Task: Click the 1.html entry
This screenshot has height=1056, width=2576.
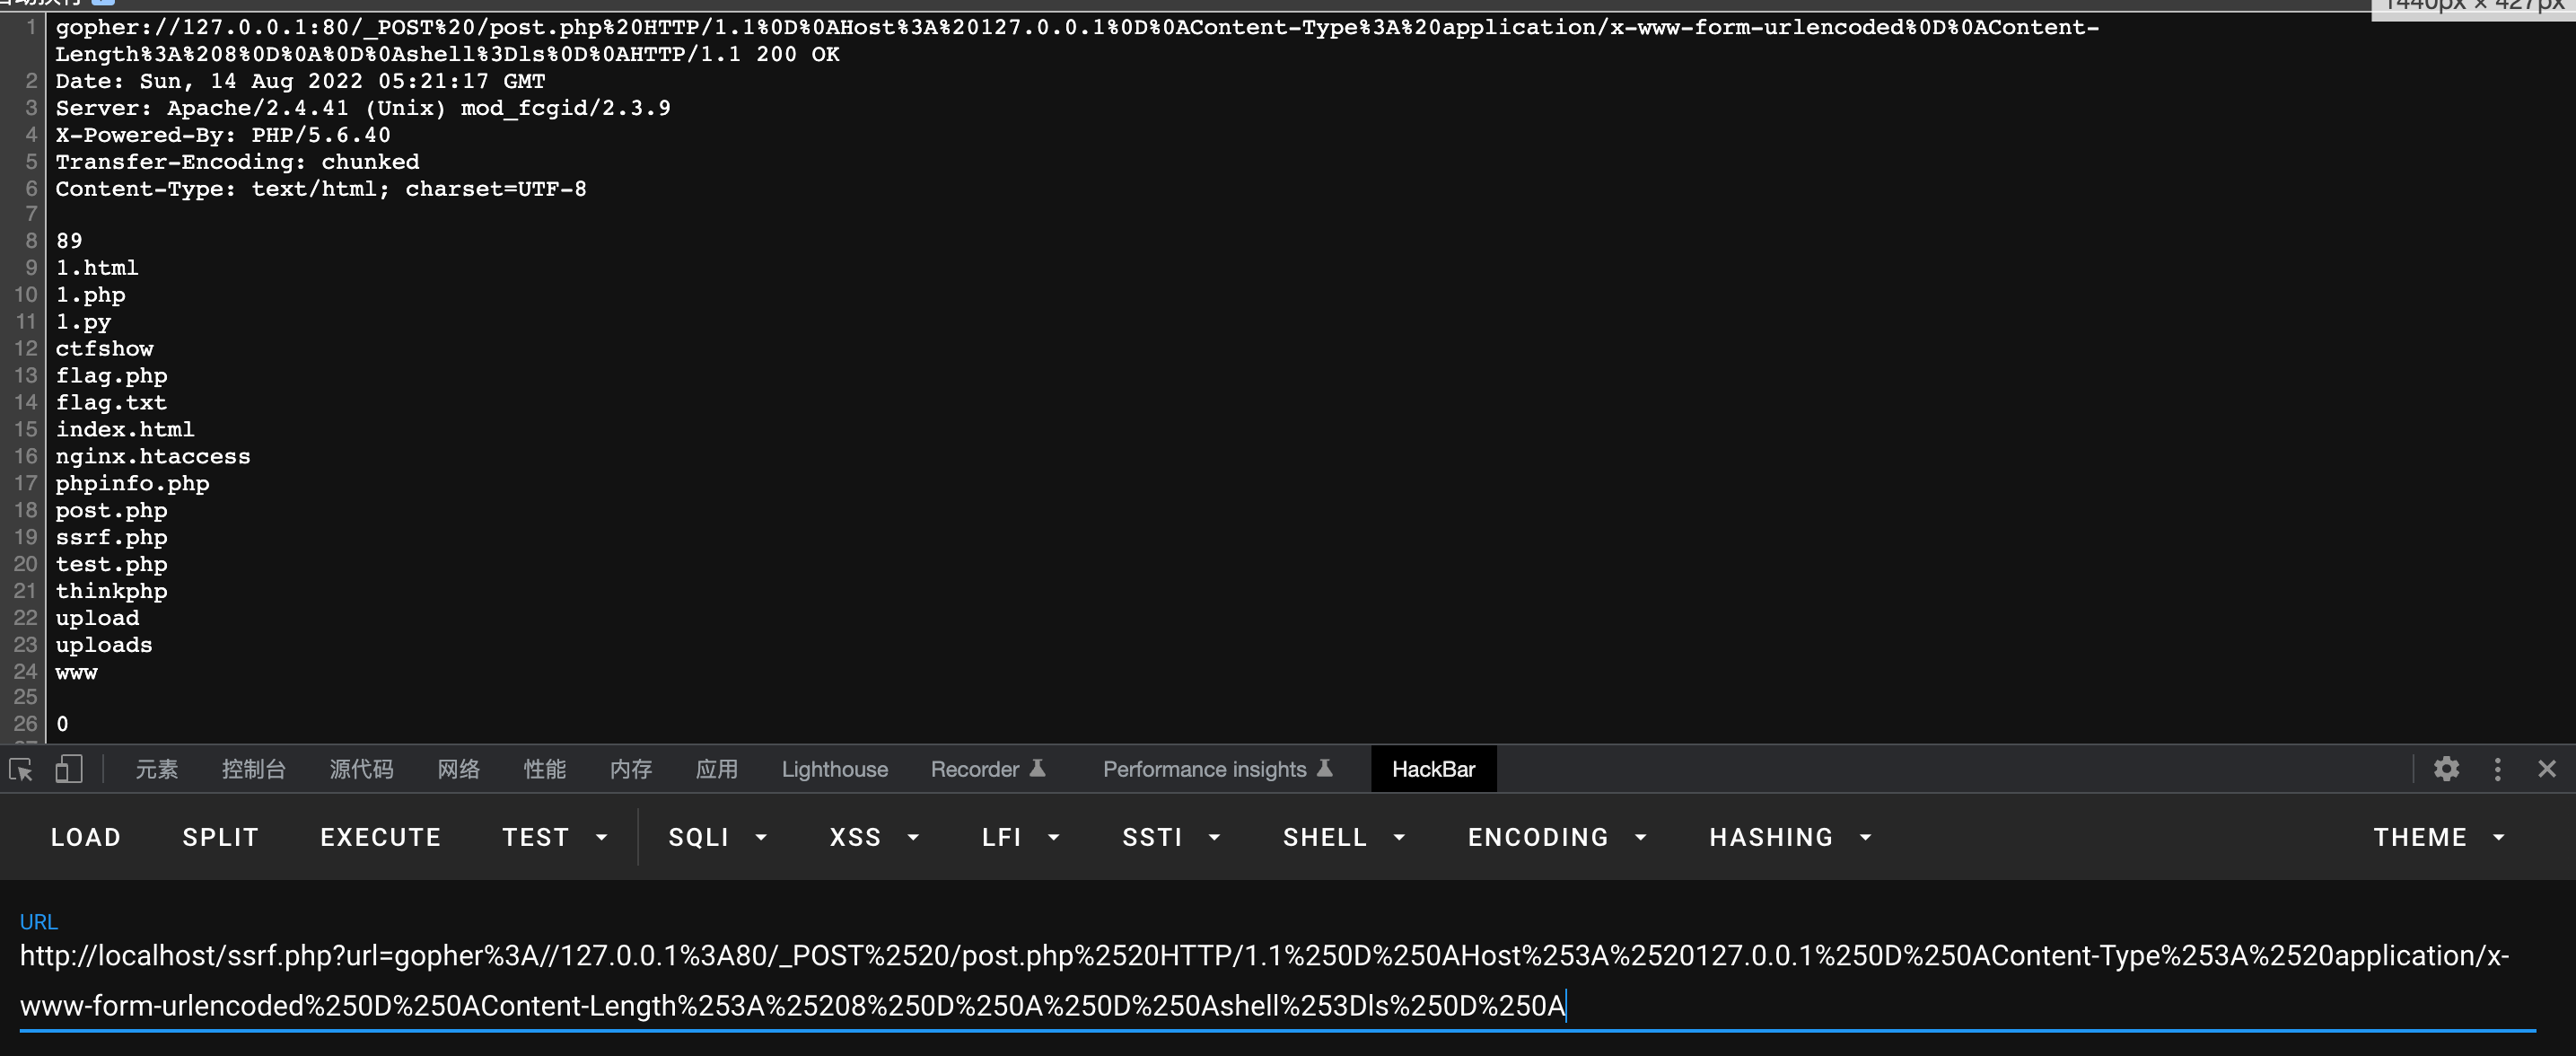Action: pyautogui.click(x=97, y=268)
